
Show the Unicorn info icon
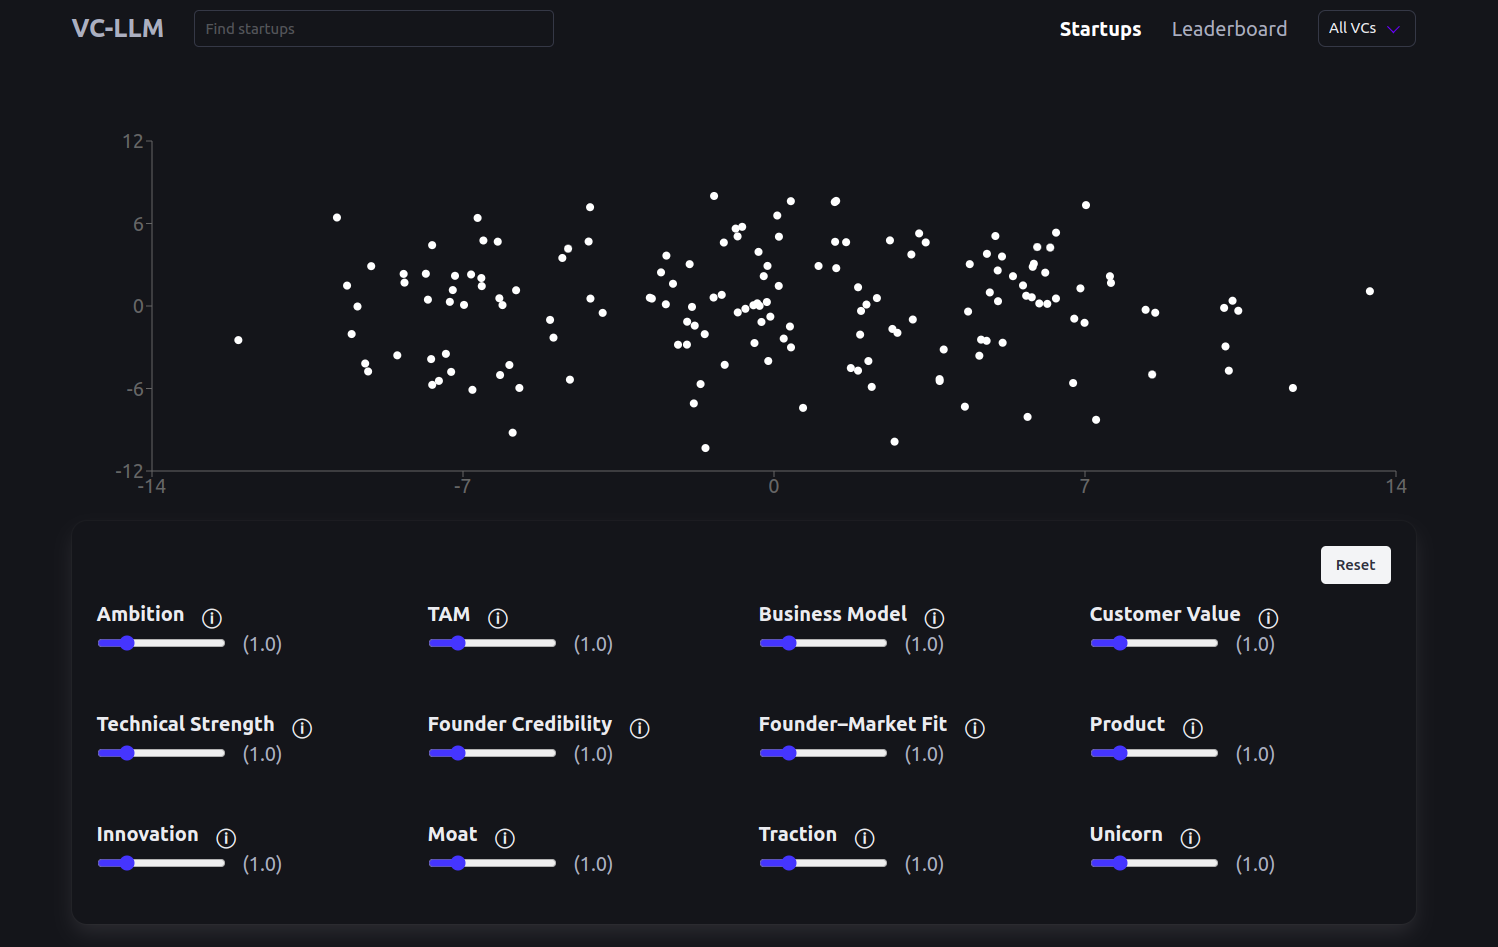1190,838
